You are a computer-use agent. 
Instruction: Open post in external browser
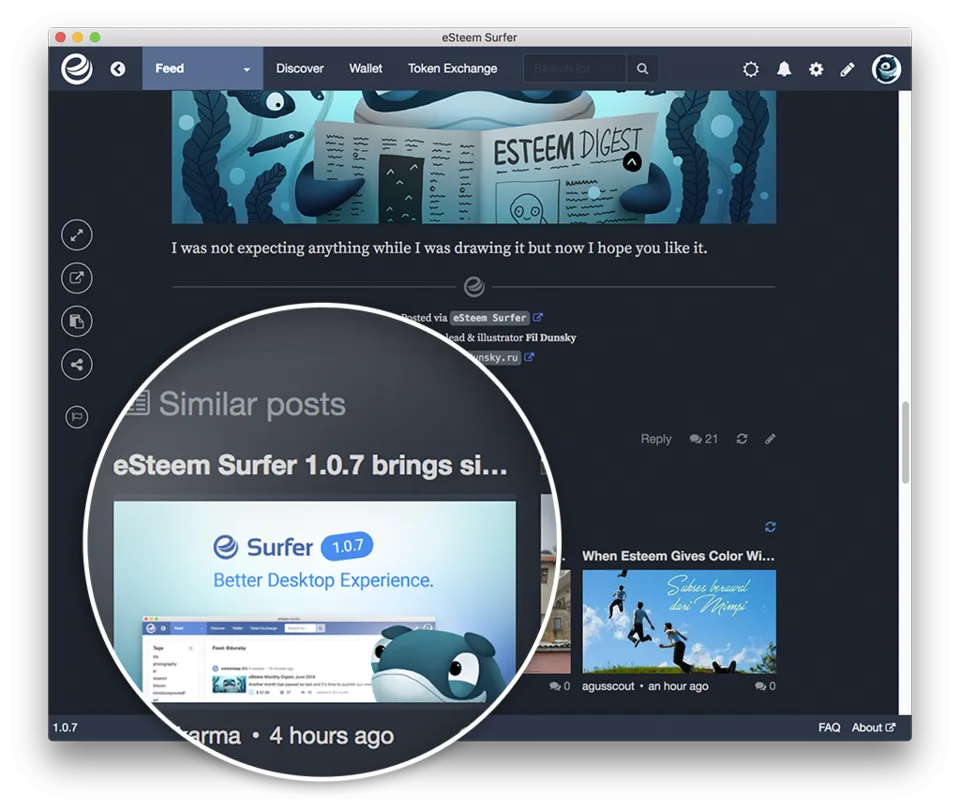[77, 278]
